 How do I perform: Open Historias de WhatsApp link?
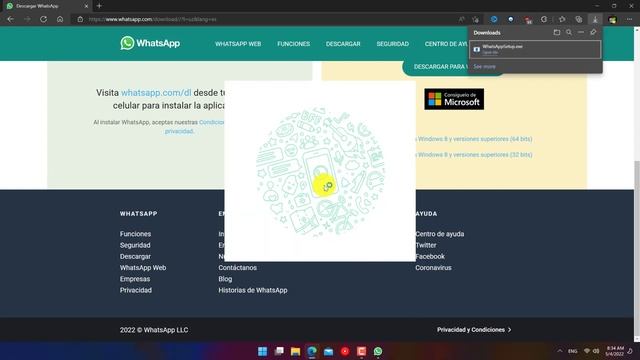pos(253,290)
